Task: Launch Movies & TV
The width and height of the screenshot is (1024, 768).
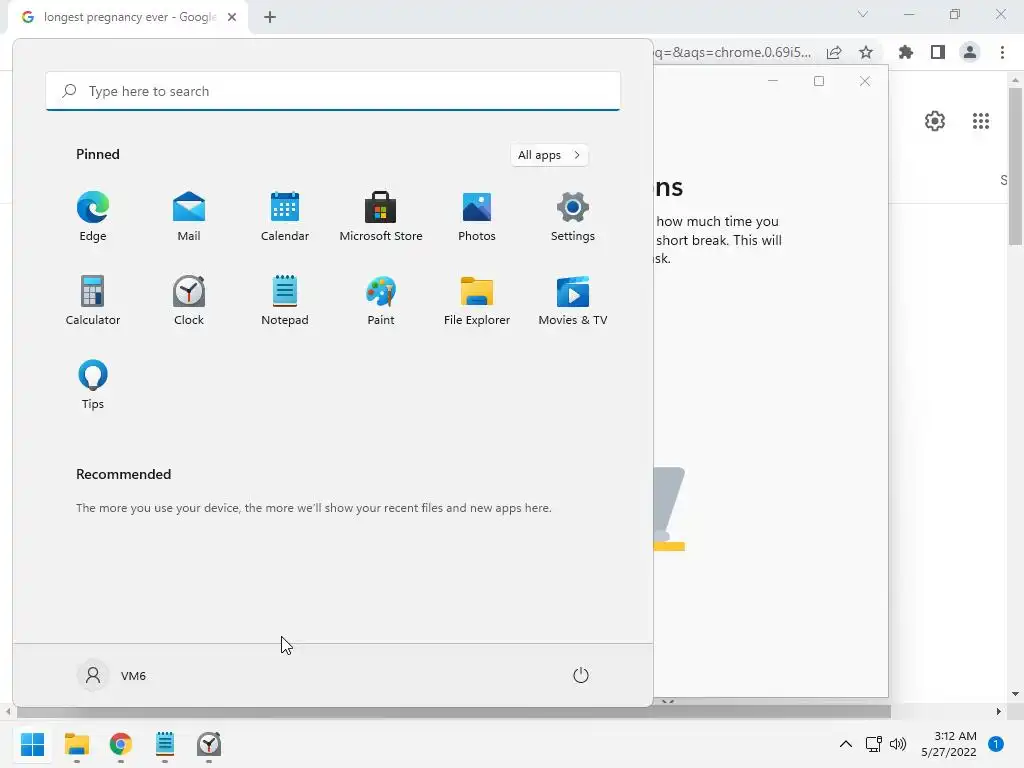Action: click(x=573, y=300)
